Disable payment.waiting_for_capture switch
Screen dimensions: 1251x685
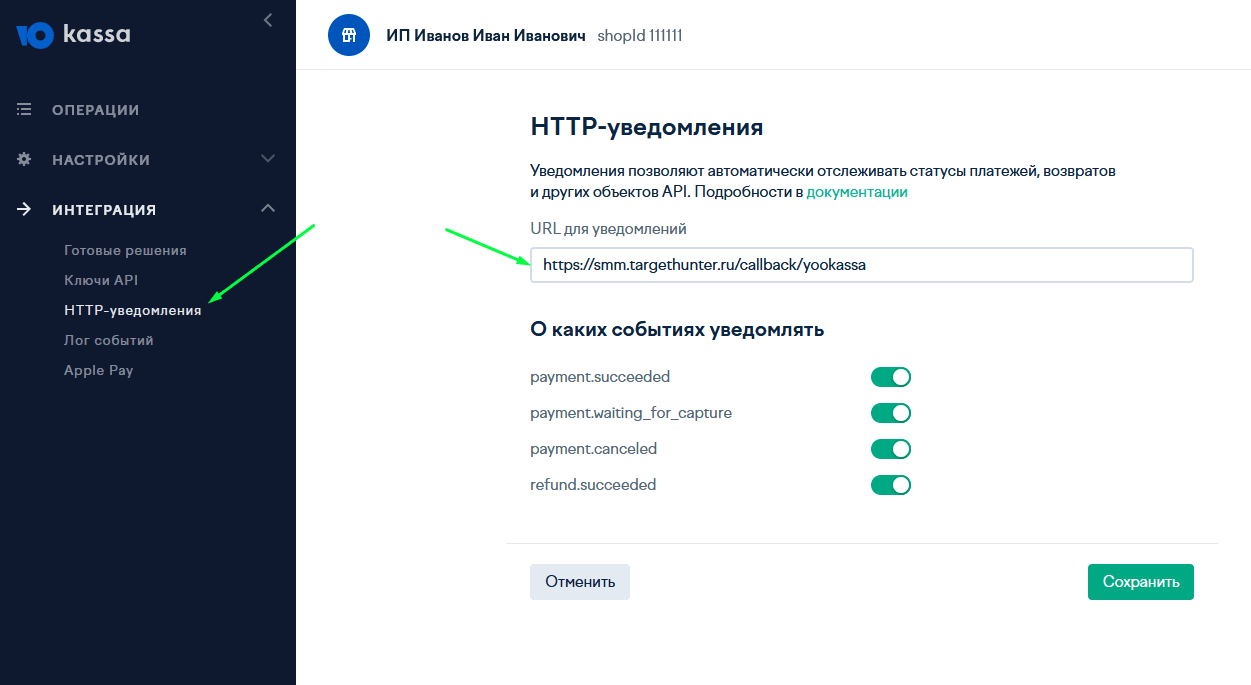890,413
